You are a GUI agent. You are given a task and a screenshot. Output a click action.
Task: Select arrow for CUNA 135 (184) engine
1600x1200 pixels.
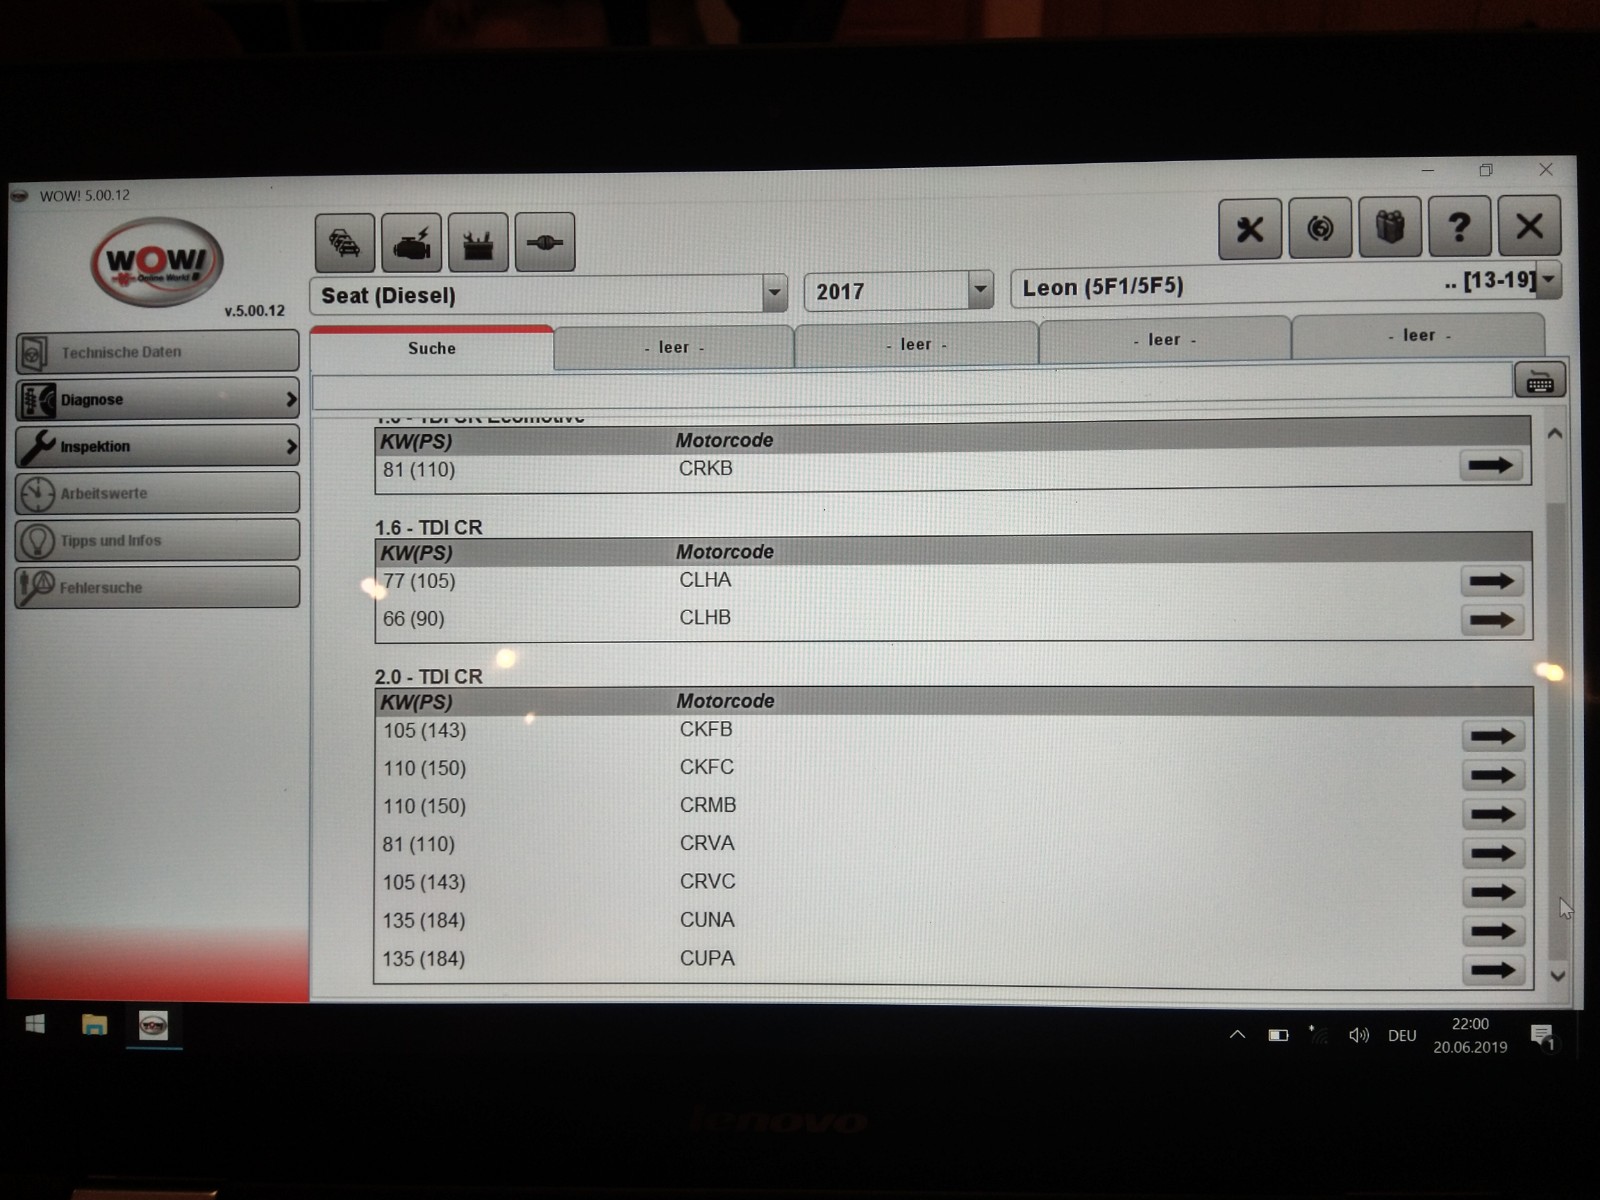point(1493,931)
